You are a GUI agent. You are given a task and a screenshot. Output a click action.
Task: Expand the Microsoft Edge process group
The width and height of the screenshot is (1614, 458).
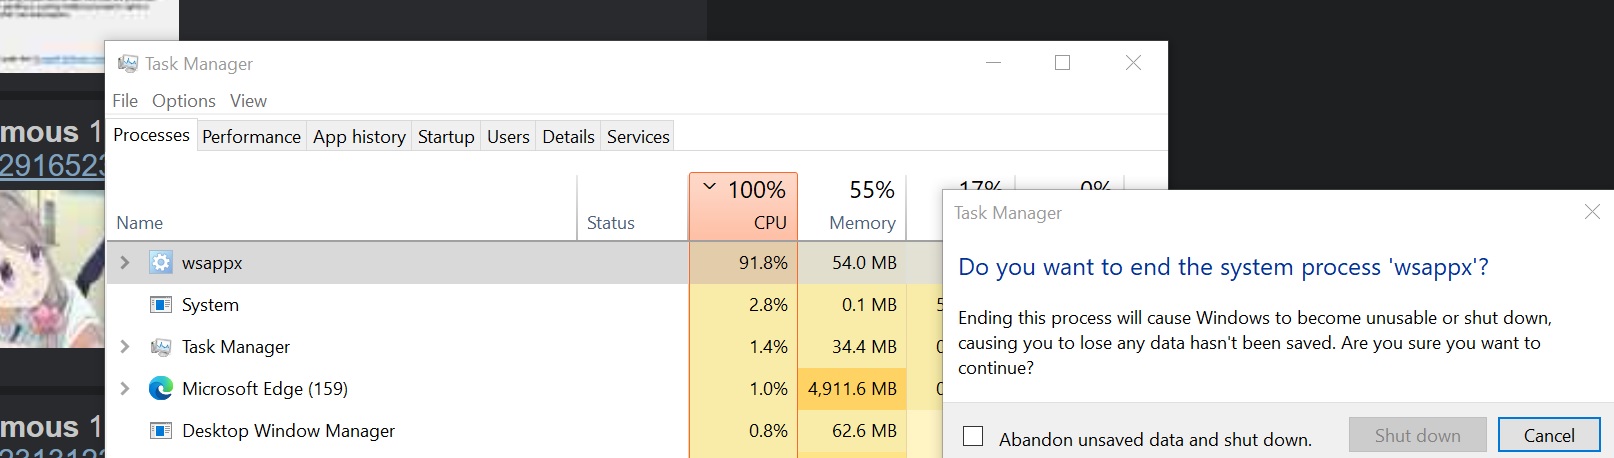coord(125,389)
